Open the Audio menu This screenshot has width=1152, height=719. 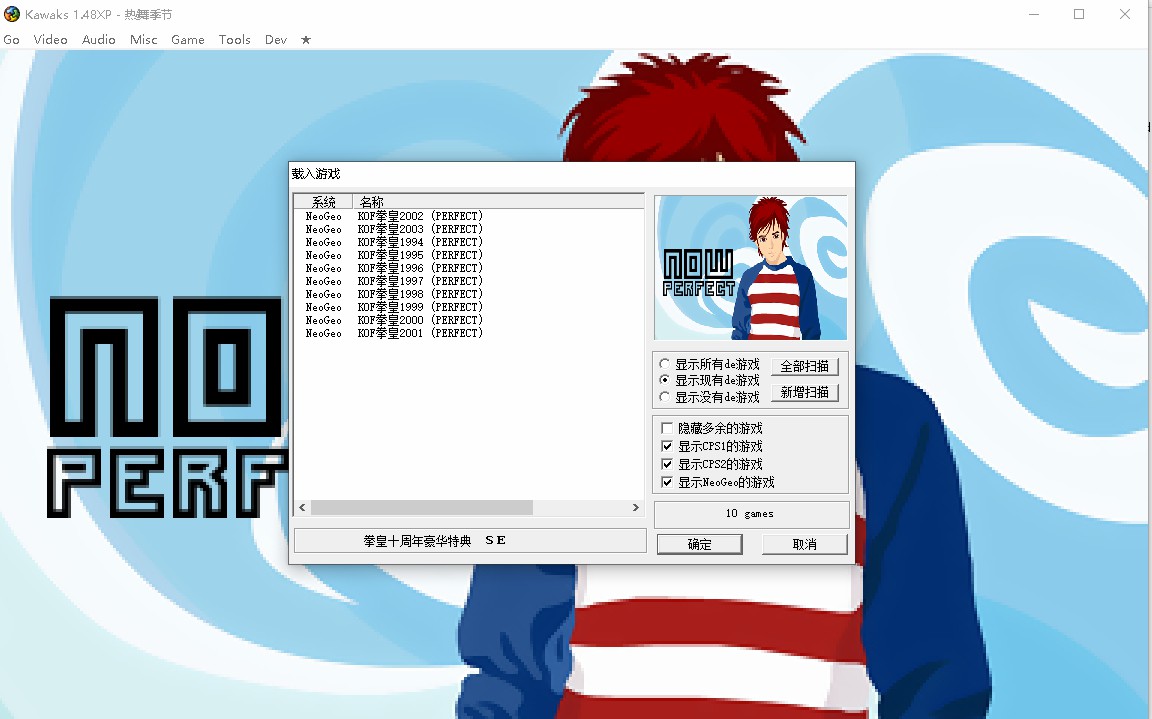98,40
